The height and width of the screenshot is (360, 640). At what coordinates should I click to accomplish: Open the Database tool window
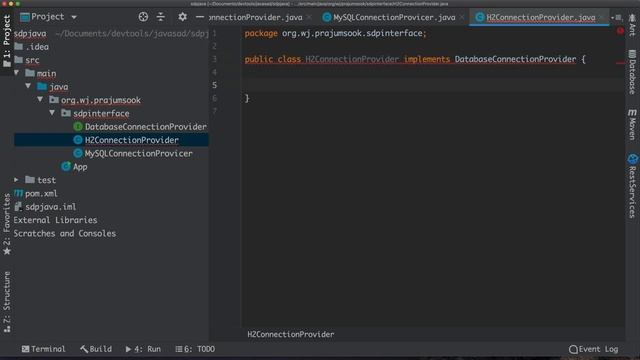[x=632, y=72]
